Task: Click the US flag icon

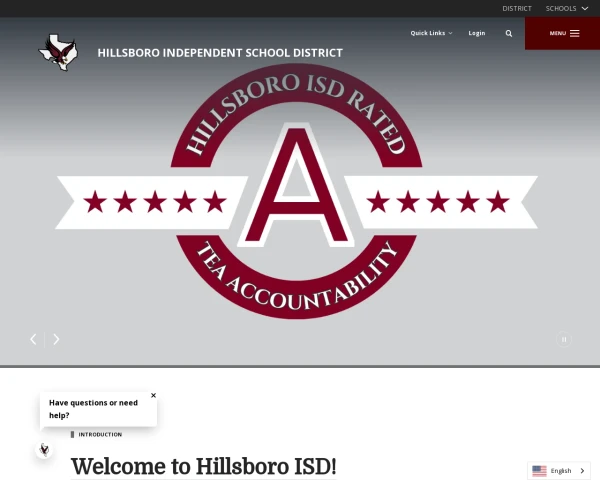Action: 539,471
